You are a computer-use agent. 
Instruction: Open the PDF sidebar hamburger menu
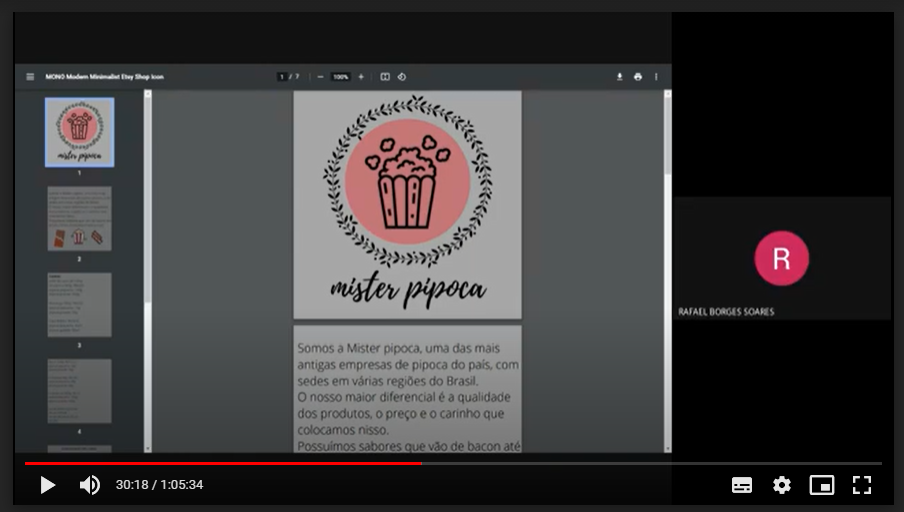[x=30, y=77]
